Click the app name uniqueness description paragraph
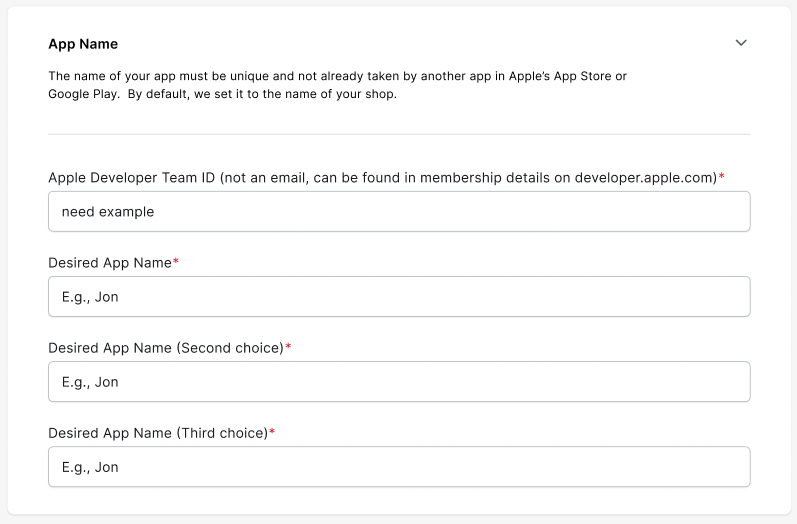Viewport: 797px width, 524px height. click(x=337, y=85)
